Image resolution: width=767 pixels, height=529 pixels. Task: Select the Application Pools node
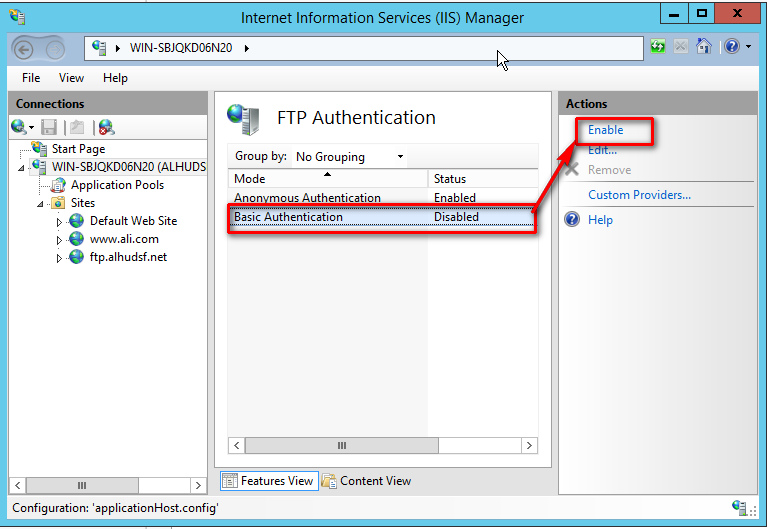click(117, 185)
